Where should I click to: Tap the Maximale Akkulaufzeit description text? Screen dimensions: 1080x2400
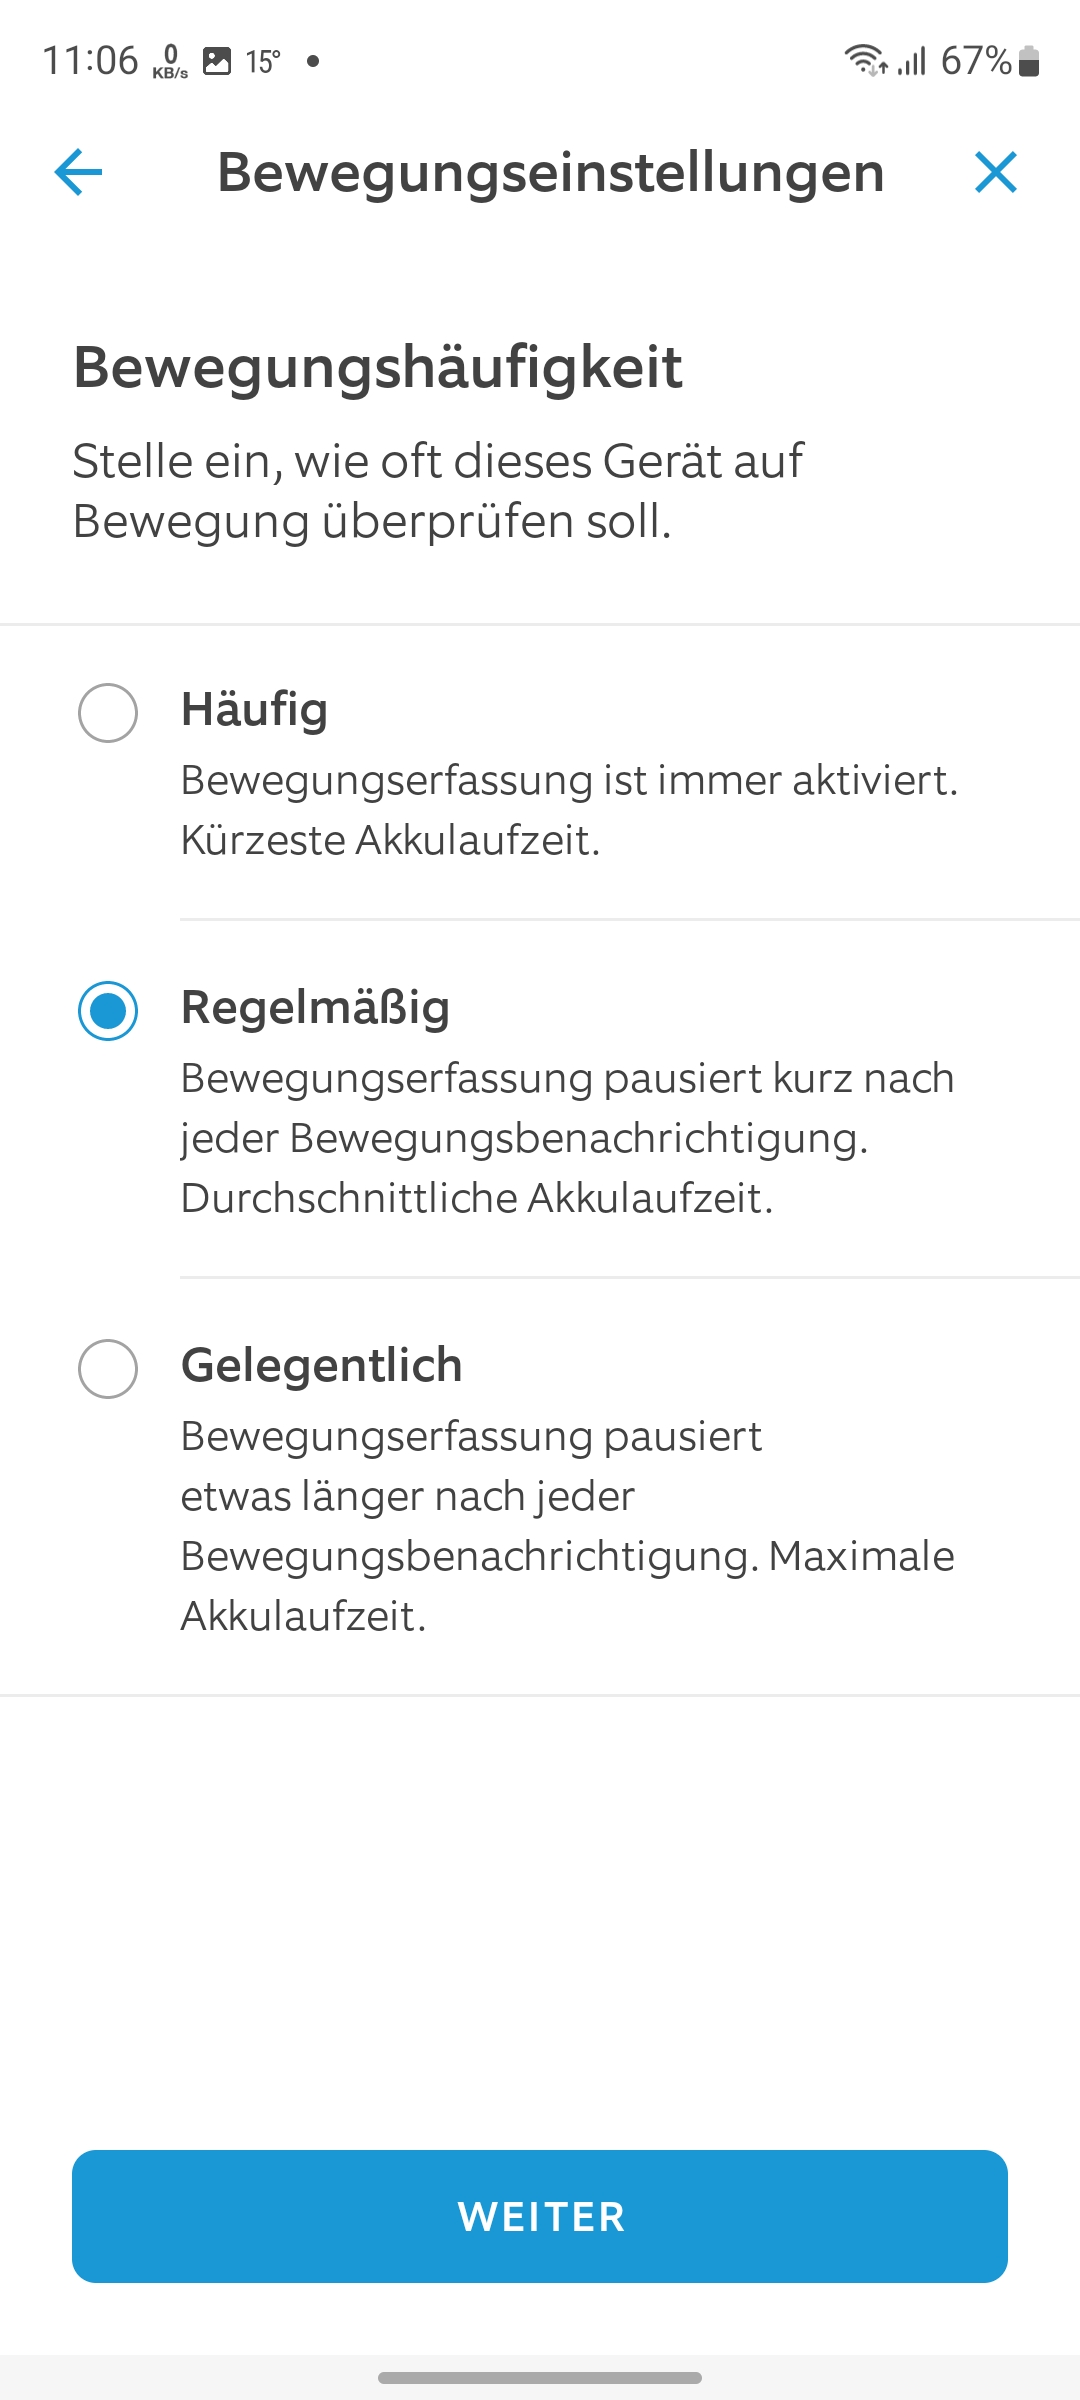click(567, 1585)
